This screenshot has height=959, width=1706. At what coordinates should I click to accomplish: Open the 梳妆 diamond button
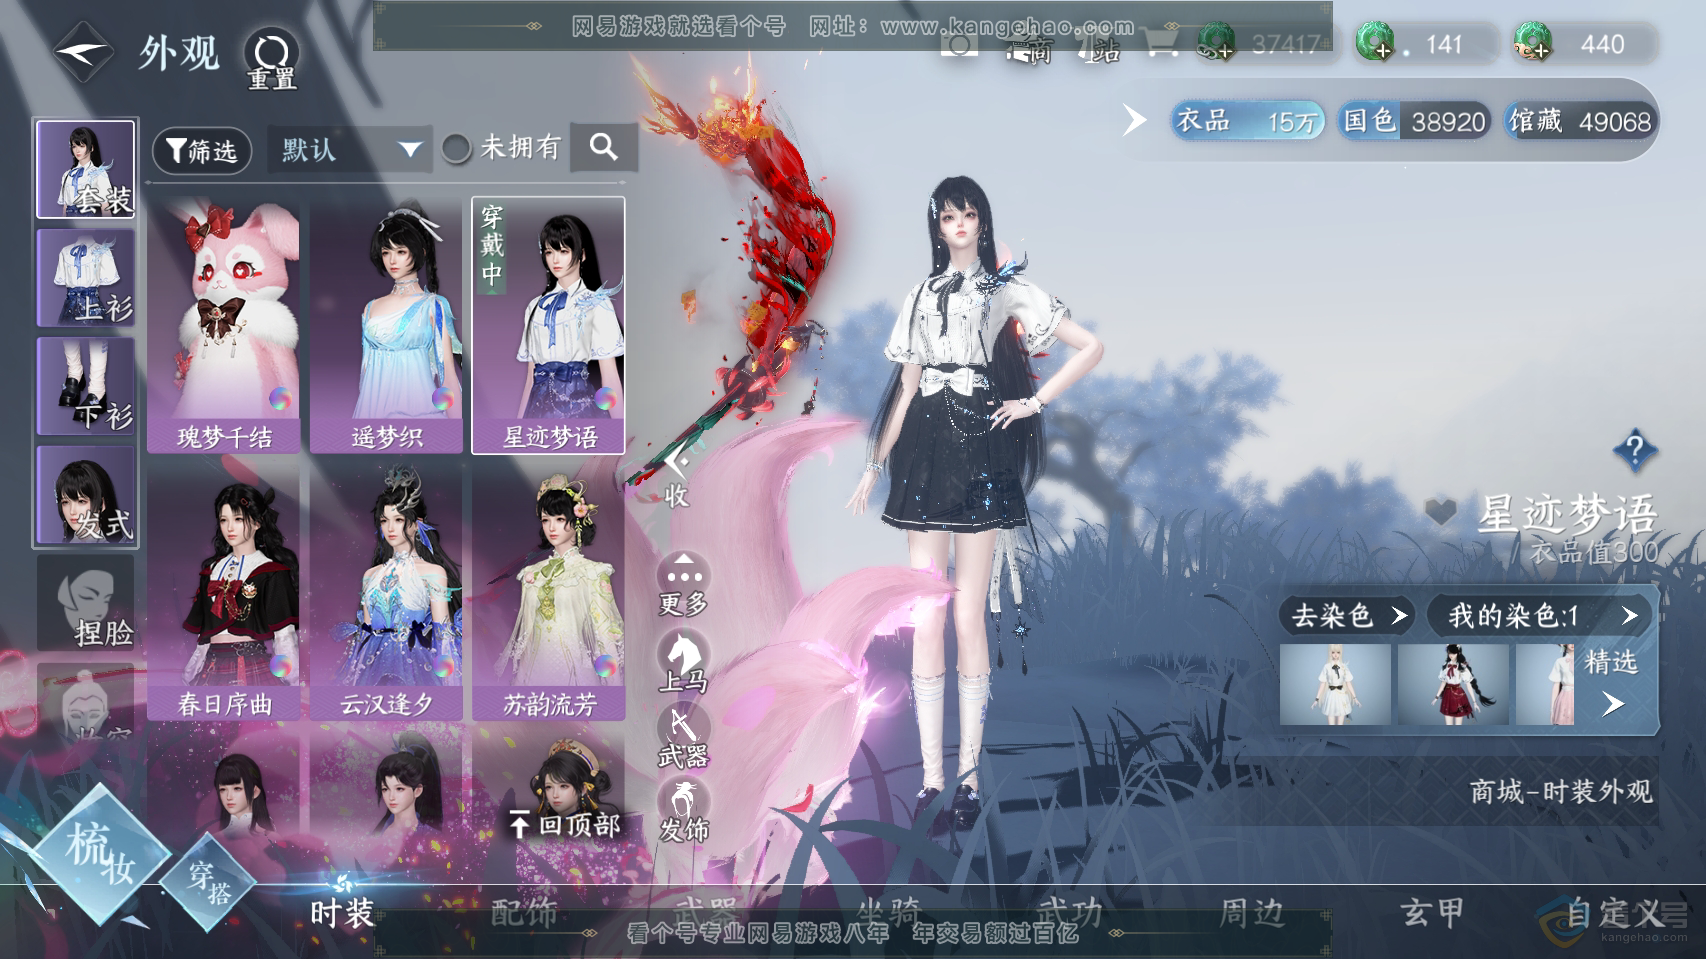coord(99,855)
